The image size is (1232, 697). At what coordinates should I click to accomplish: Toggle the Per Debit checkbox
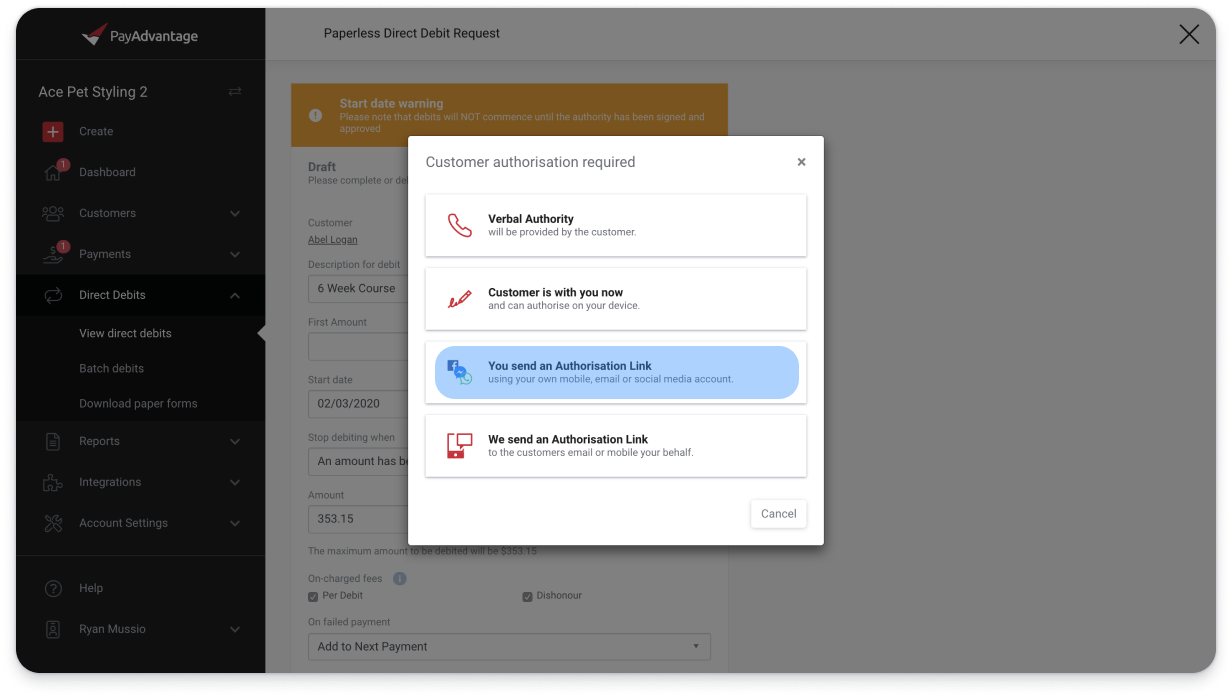tap(313, 597)
